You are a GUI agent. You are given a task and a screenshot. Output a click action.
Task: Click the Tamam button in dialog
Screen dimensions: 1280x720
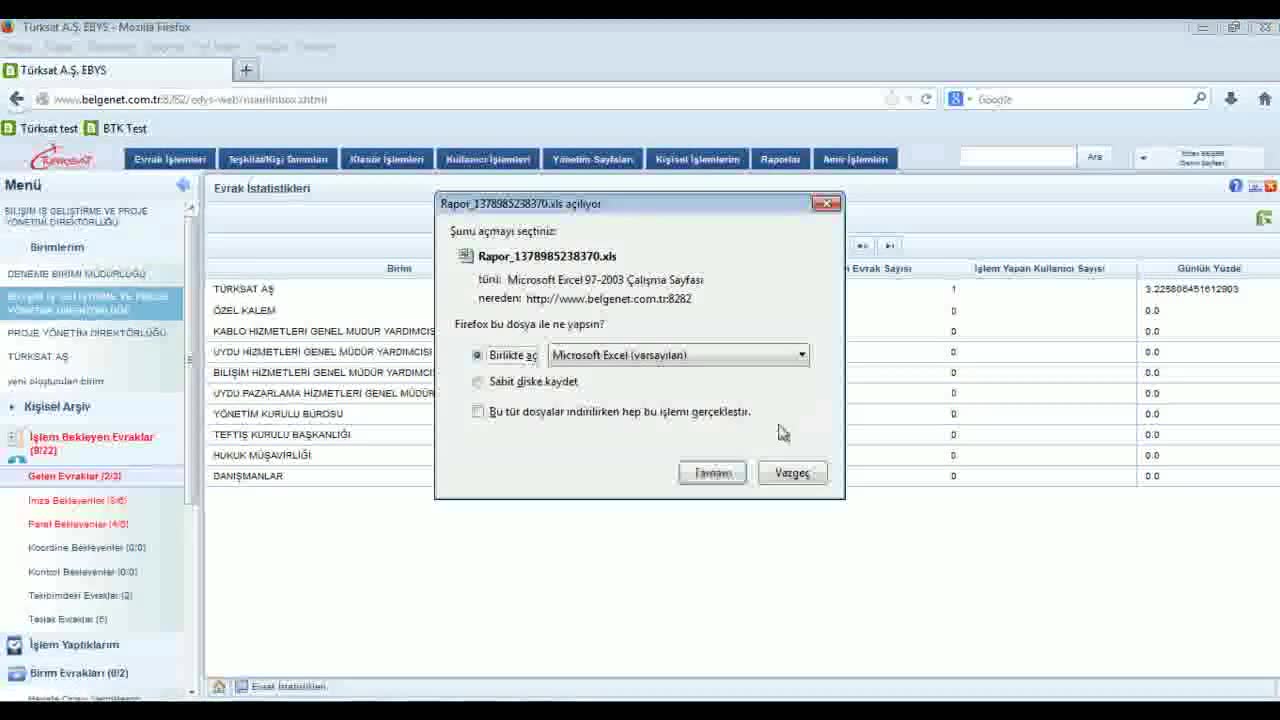point(713,473)
